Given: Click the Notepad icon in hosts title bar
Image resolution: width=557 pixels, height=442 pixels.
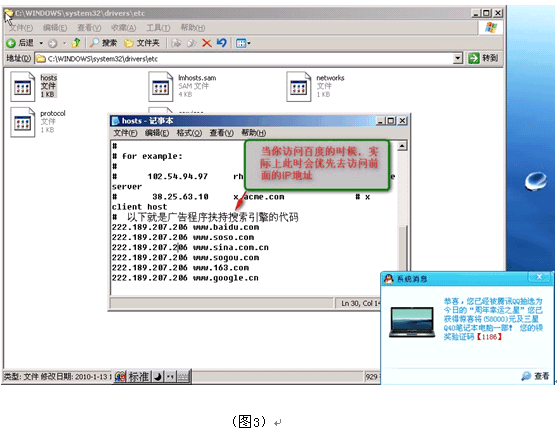Looking at the screenshot, I should coord(115,121).
